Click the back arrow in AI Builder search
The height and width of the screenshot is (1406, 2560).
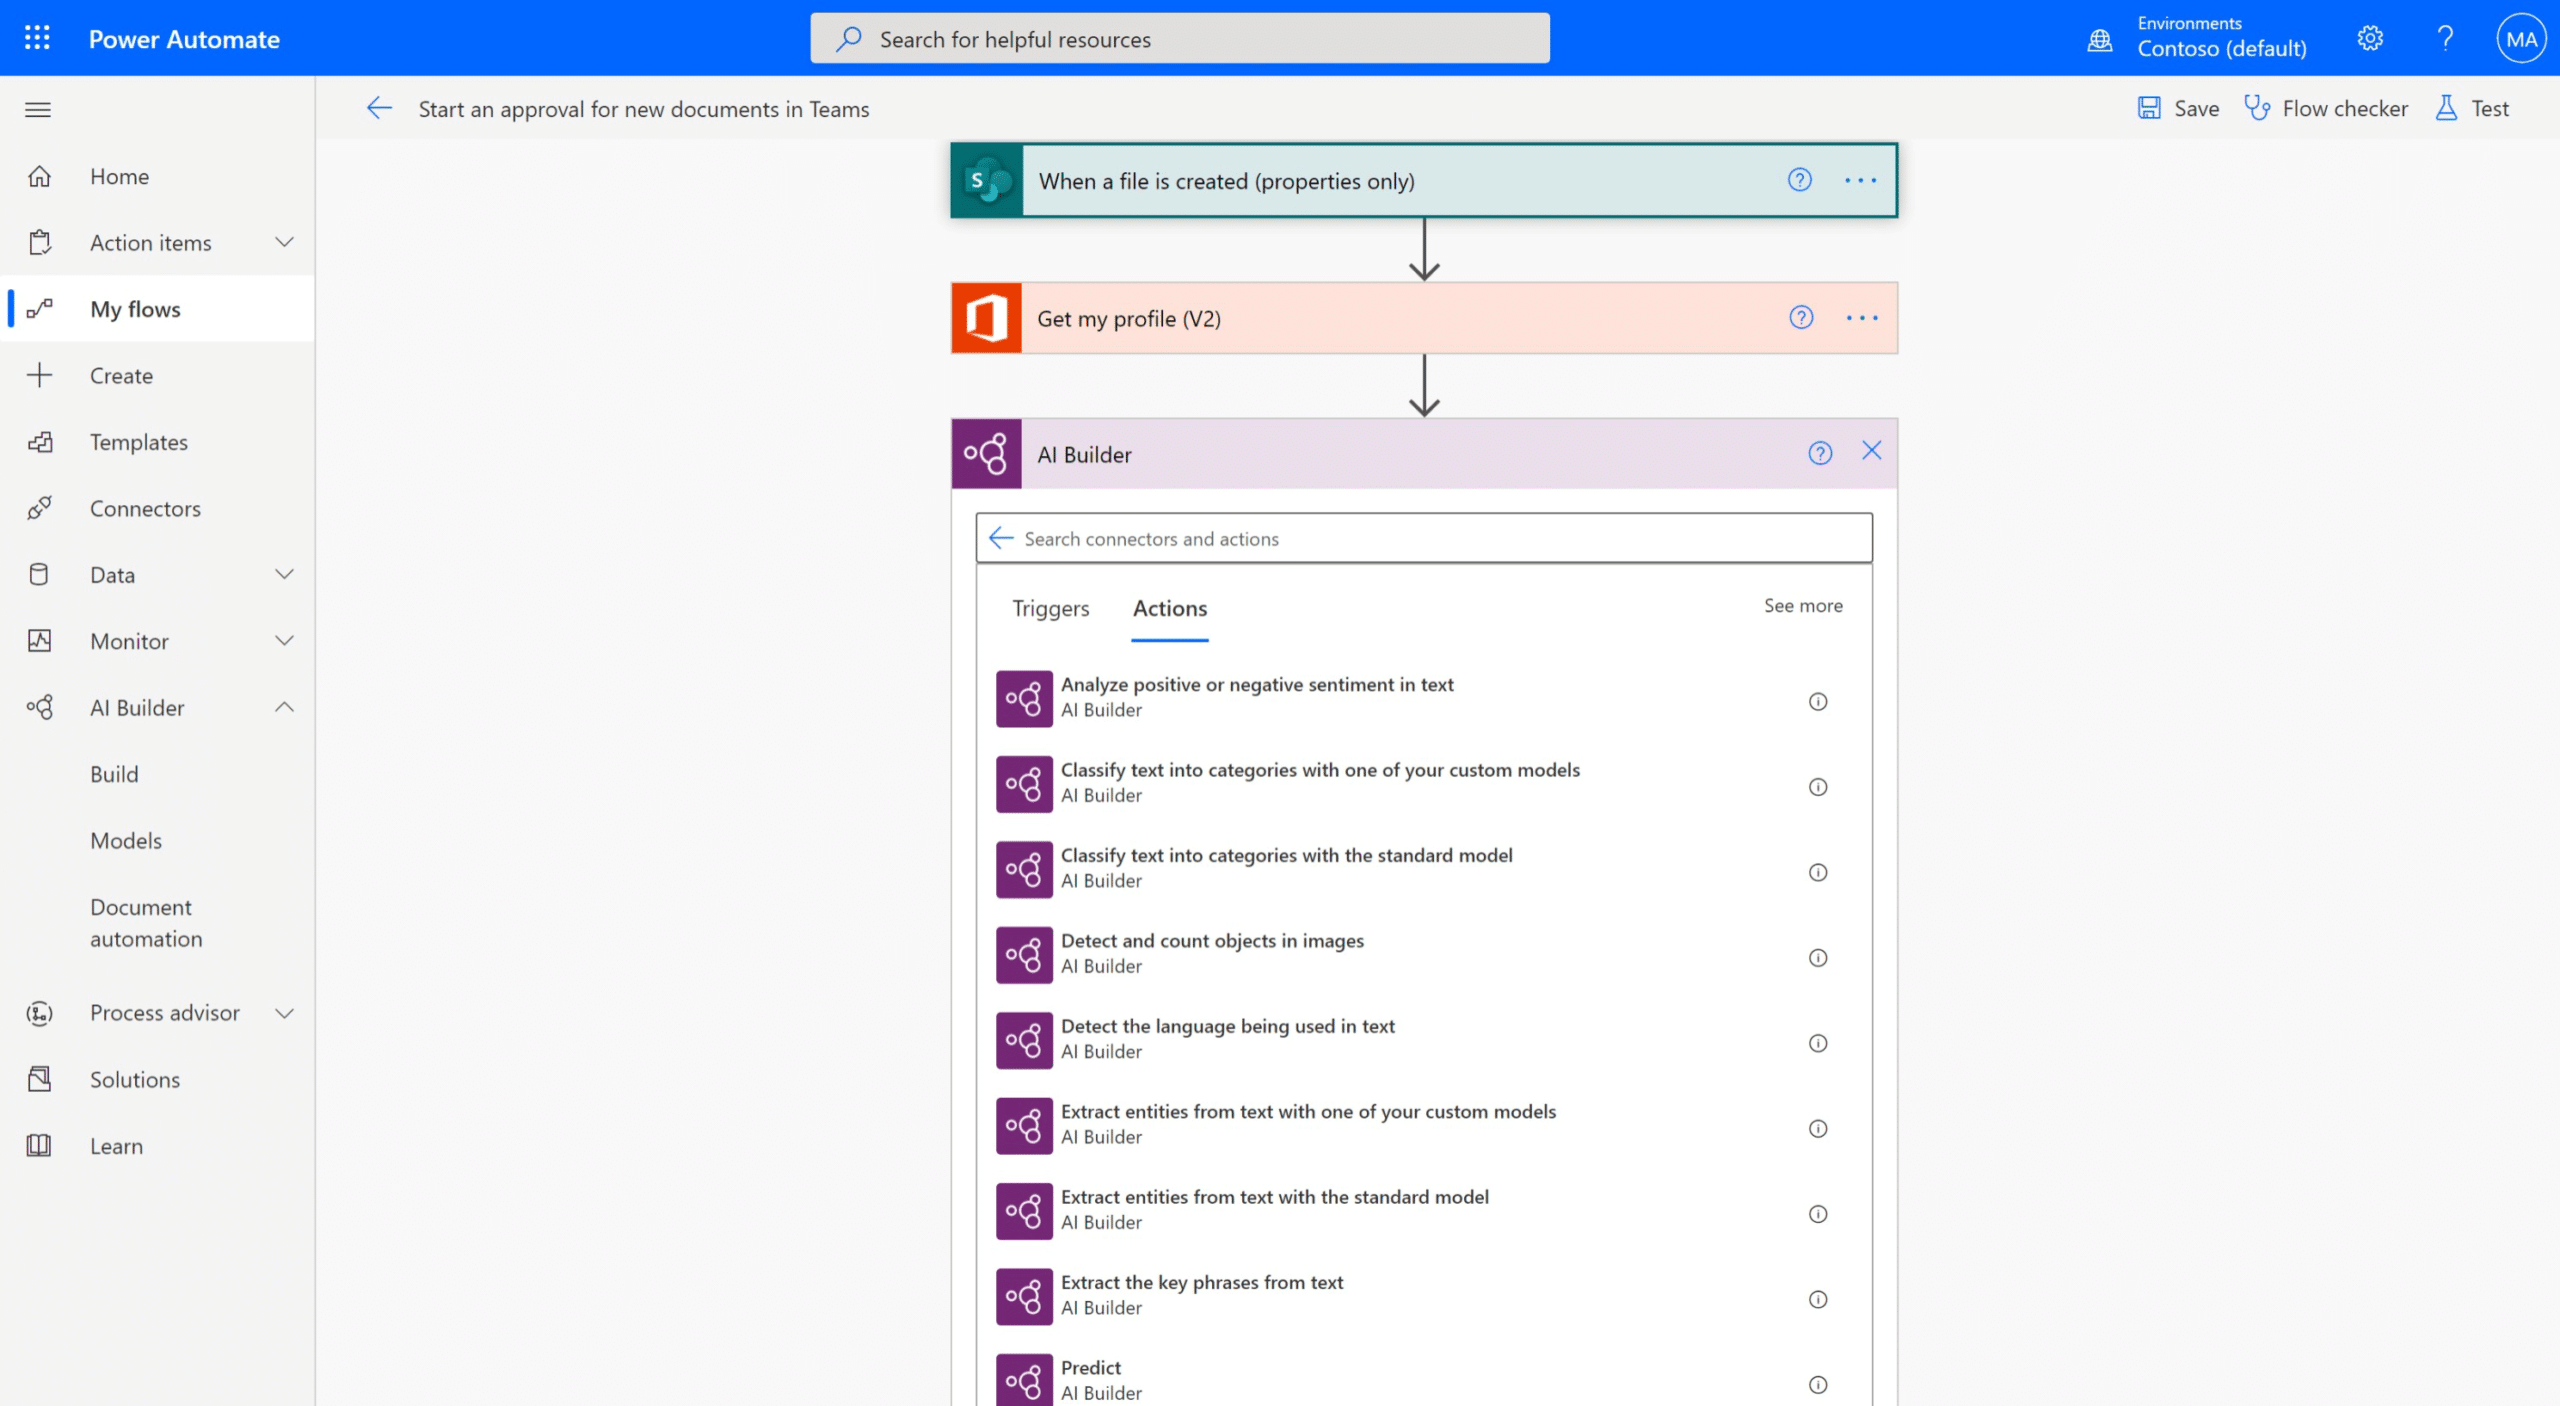point(999,537)
